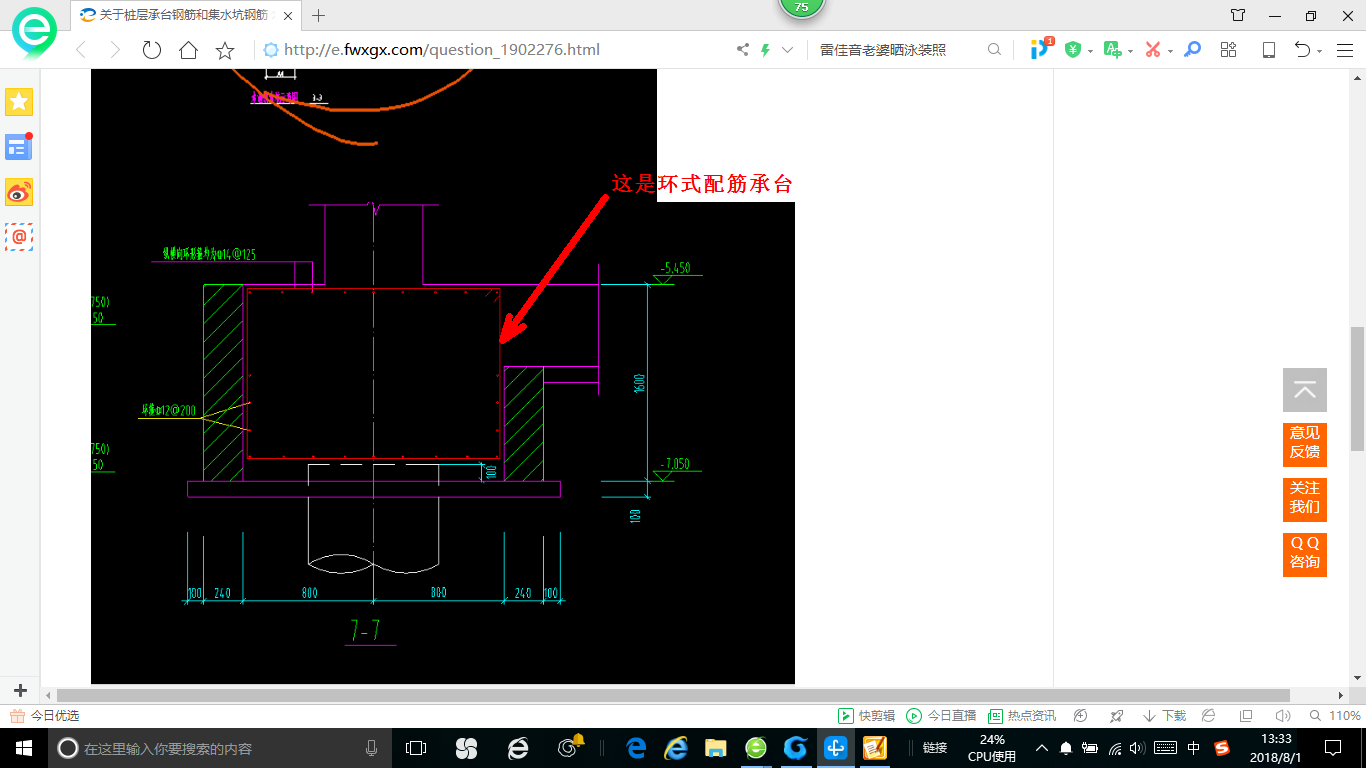This screenshot has height=768, width=1366.
Task: Click the accelerator clock icon in status bar
Action: (x=1081, y=716)
